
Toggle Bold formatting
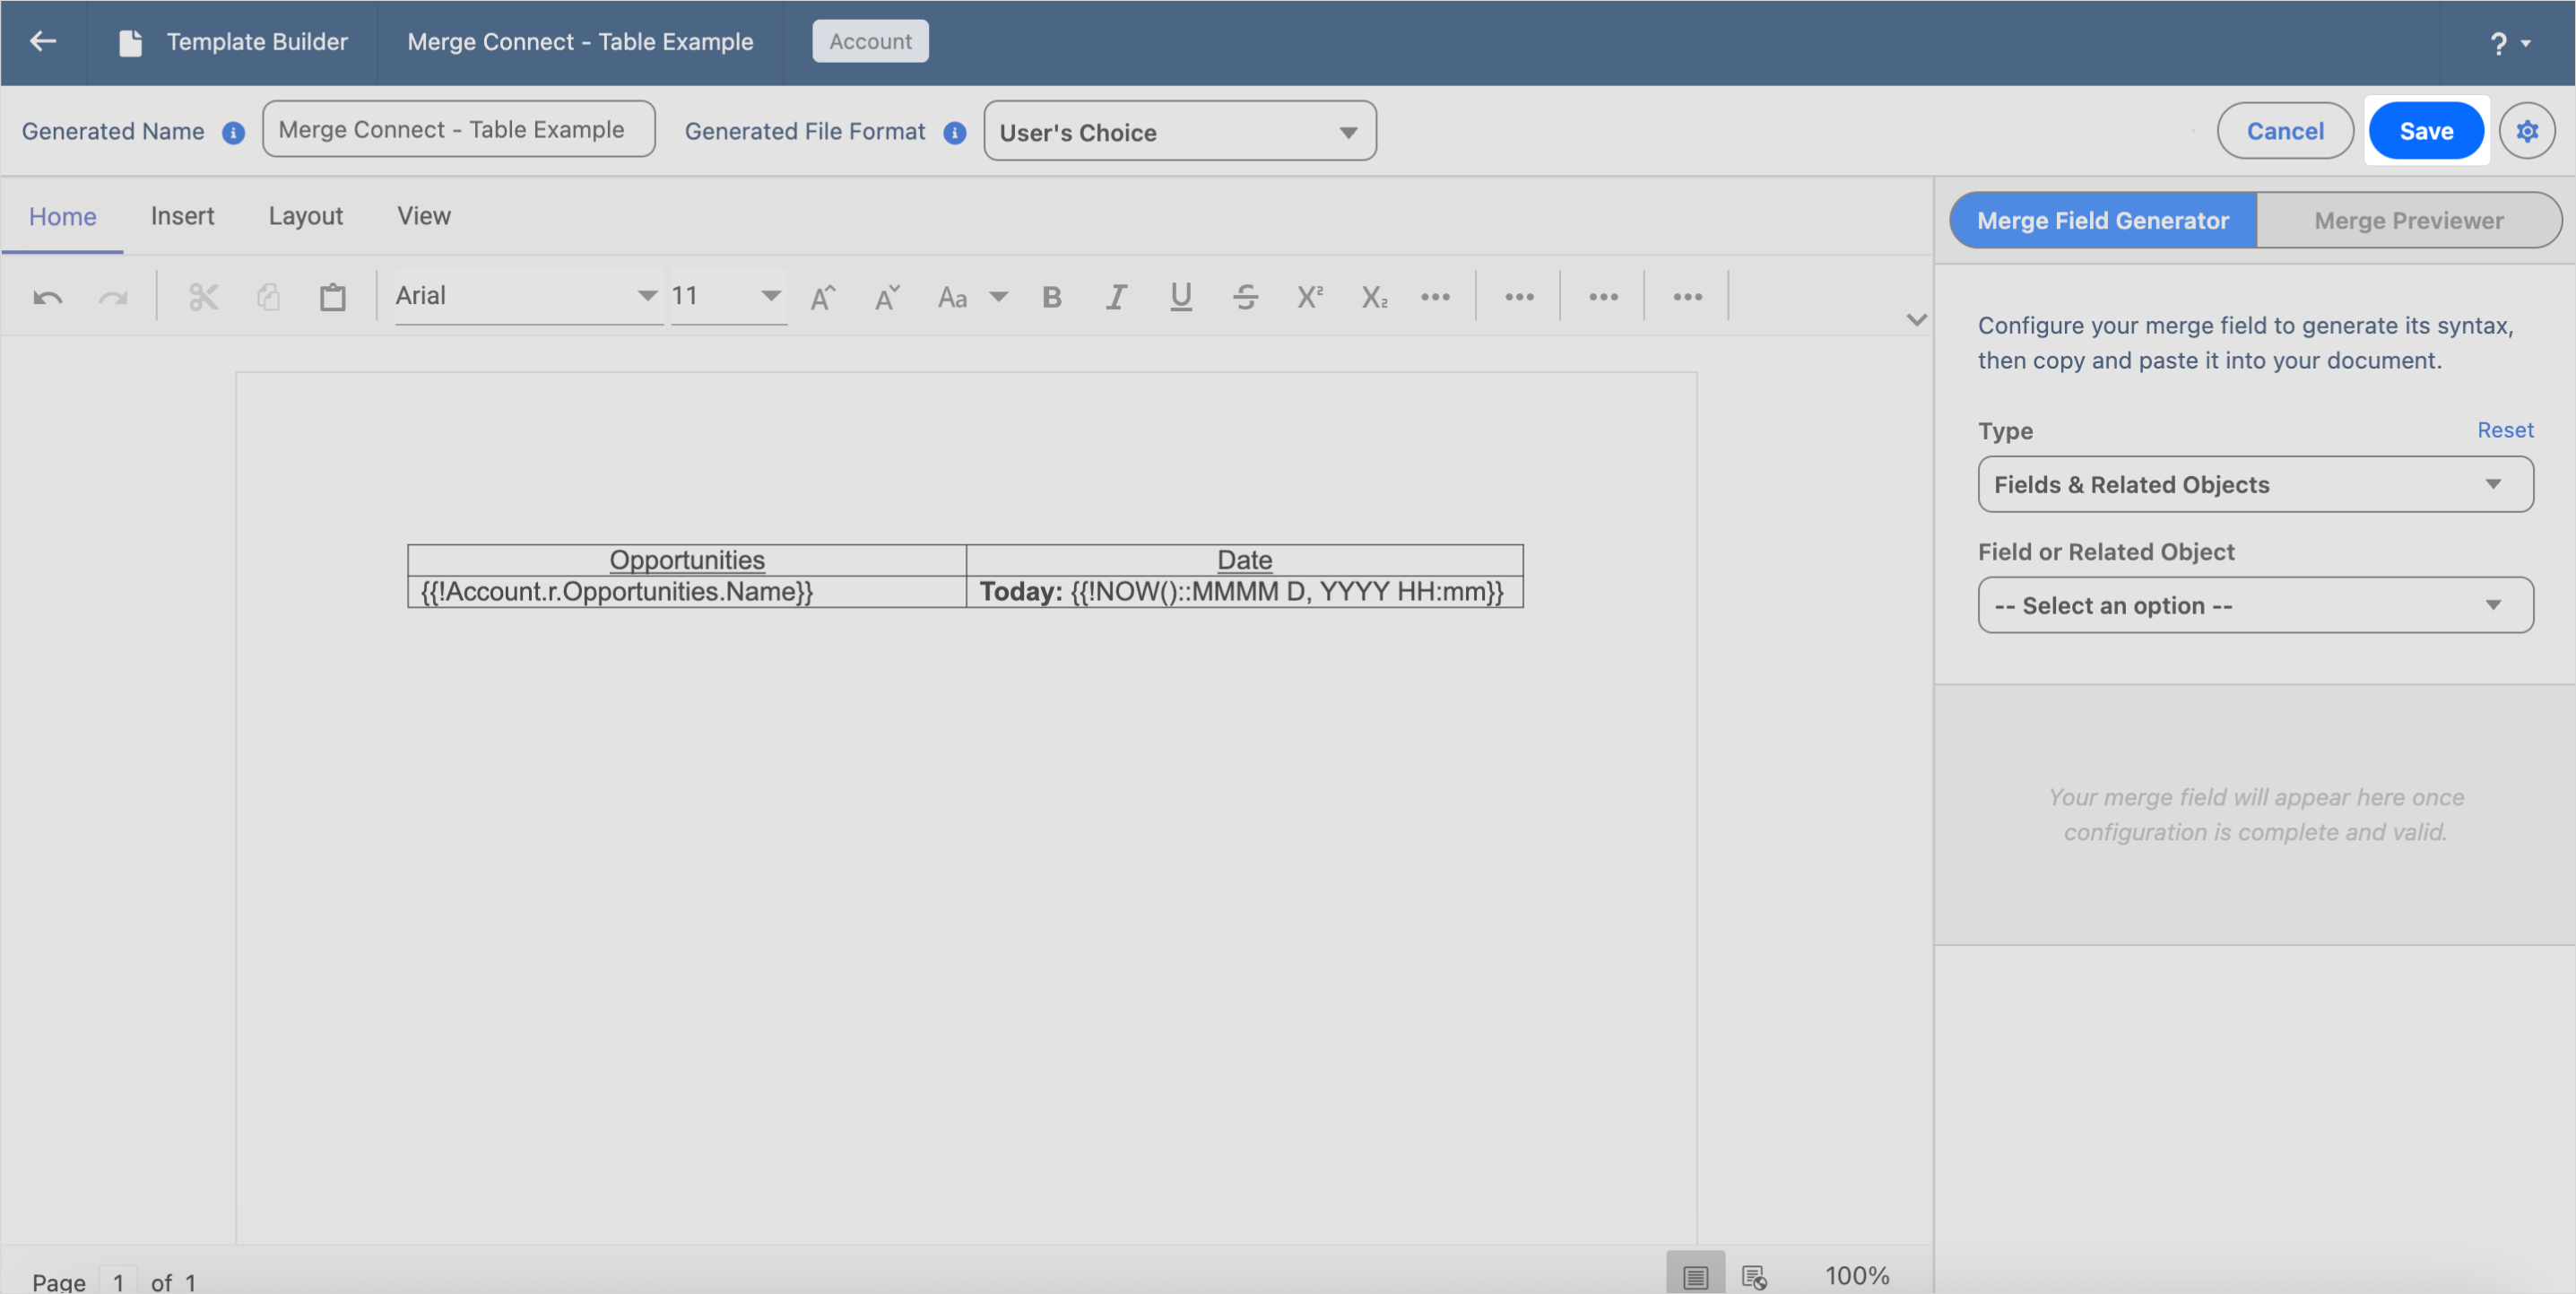point(1051,297)
